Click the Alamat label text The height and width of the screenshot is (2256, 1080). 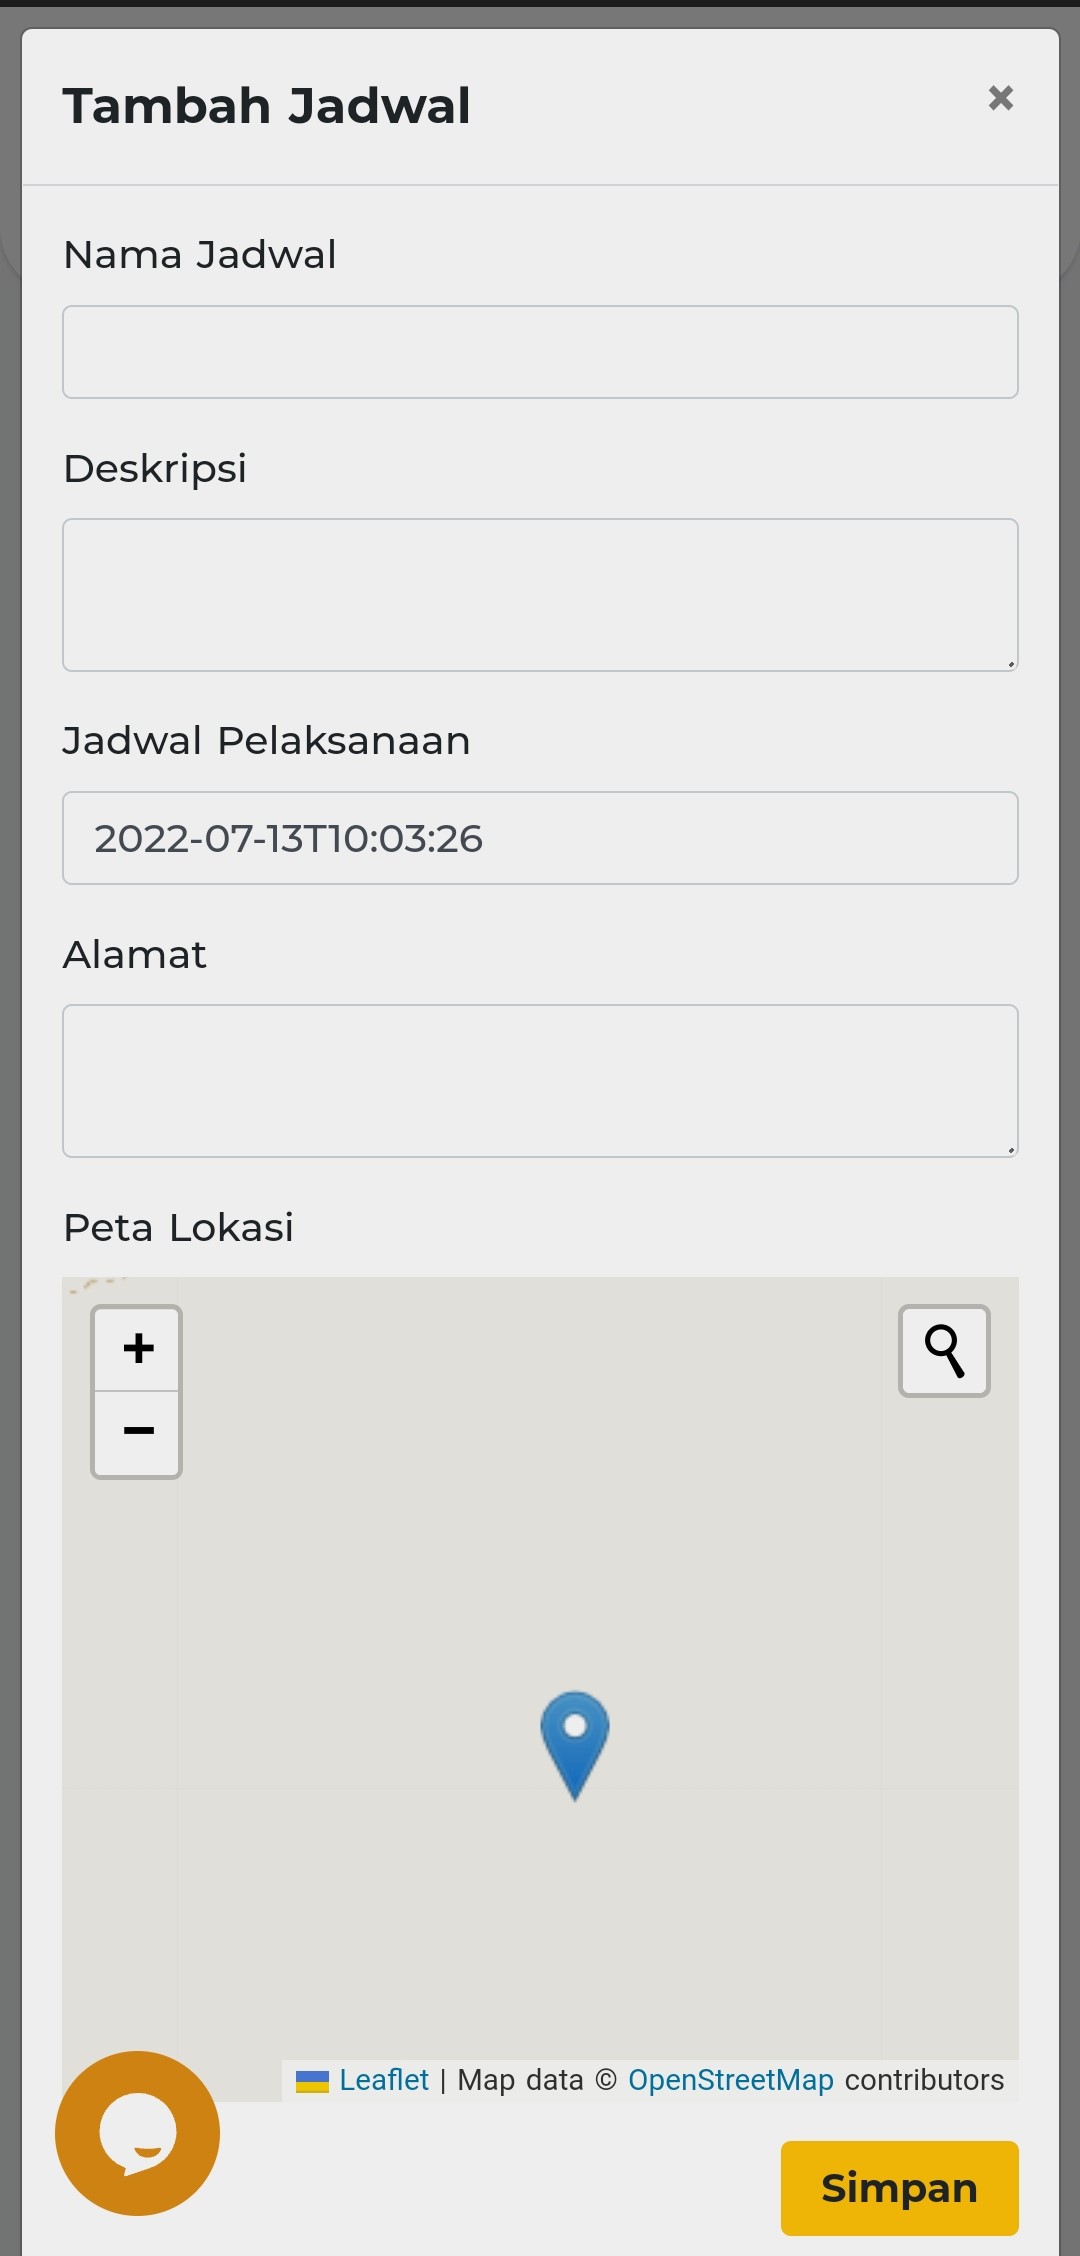point(135,955)
